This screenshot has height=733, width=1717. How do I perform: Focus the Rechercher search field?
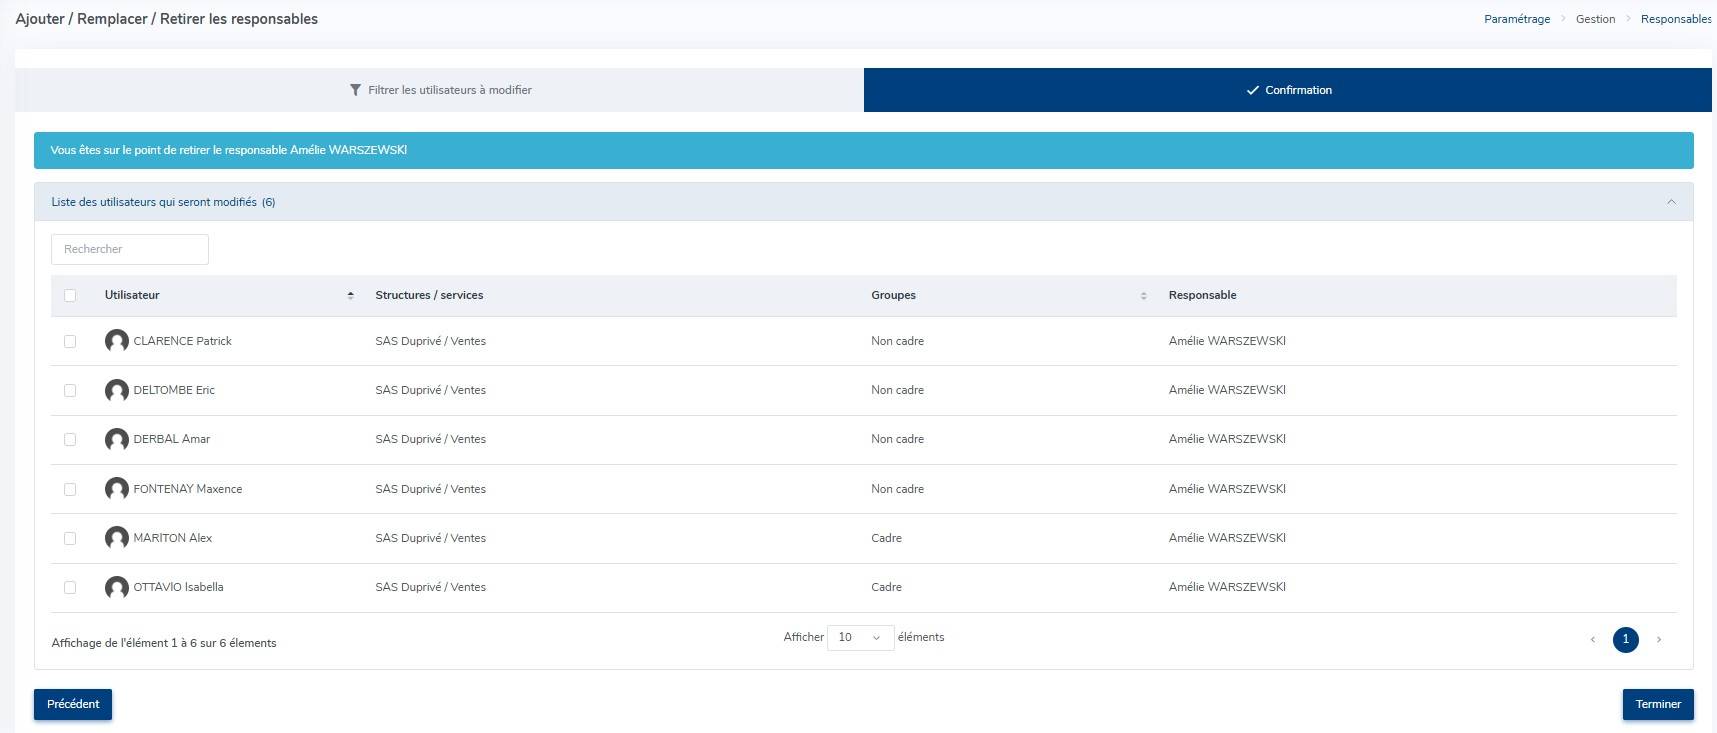click(130, 249)
